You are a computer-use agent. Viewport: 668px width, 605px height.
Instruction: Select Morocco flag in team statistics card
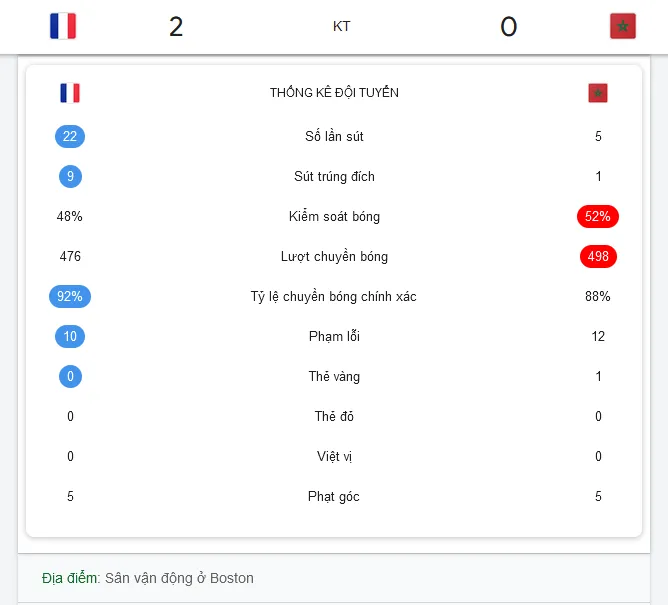598,93
